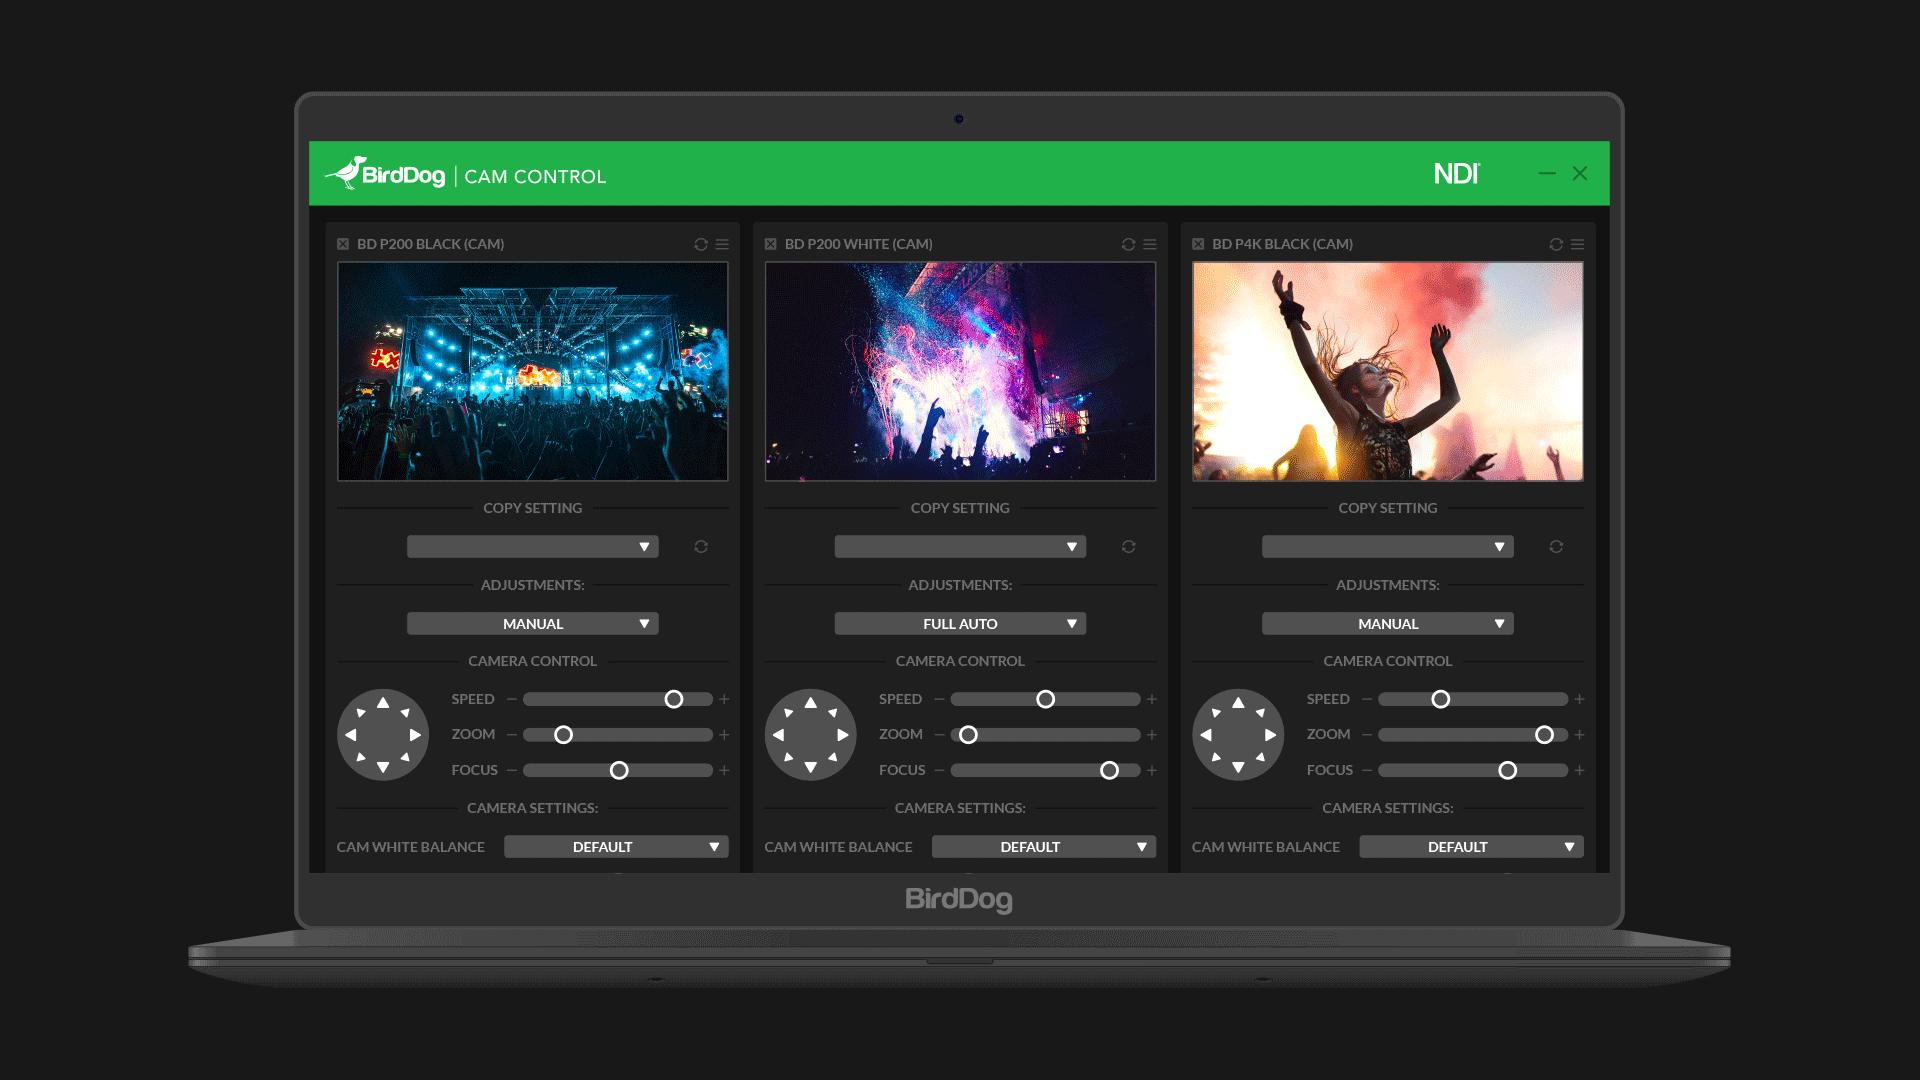The image size is (1920, 1080).
Task: Refresh the BD P200 BLACK camera panel
Action: (x=701, y=244)
